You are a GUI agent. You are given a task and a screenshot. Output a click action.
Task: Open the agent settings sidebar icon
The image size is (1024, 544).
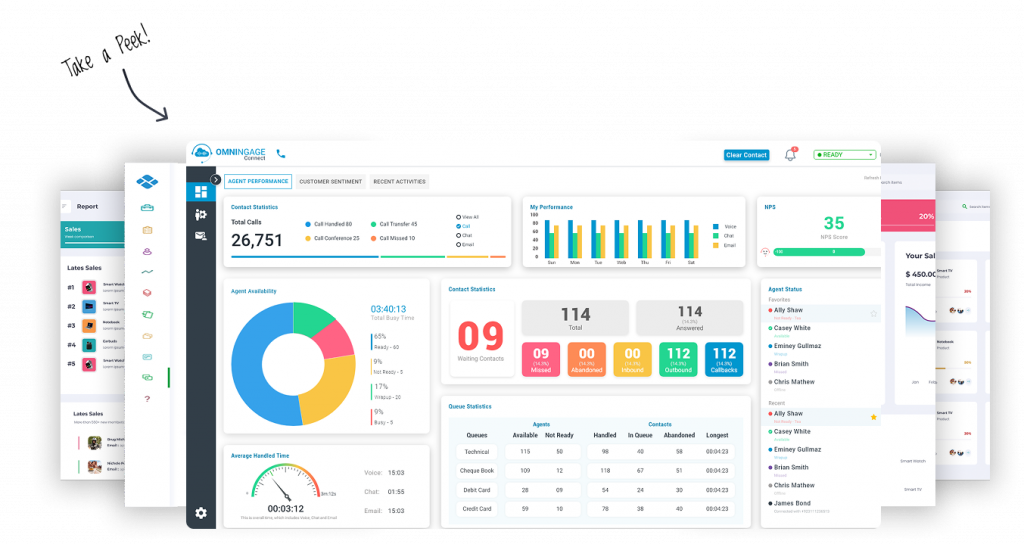point(201,214)
